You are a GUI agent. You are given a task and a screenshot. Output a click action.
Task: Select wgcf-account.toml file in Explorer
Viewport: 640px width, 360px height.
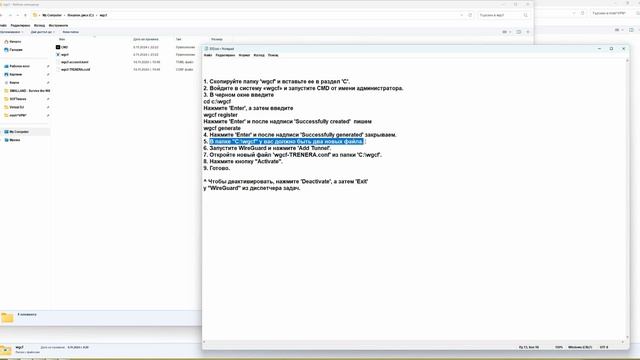click(x=74, y=62)
